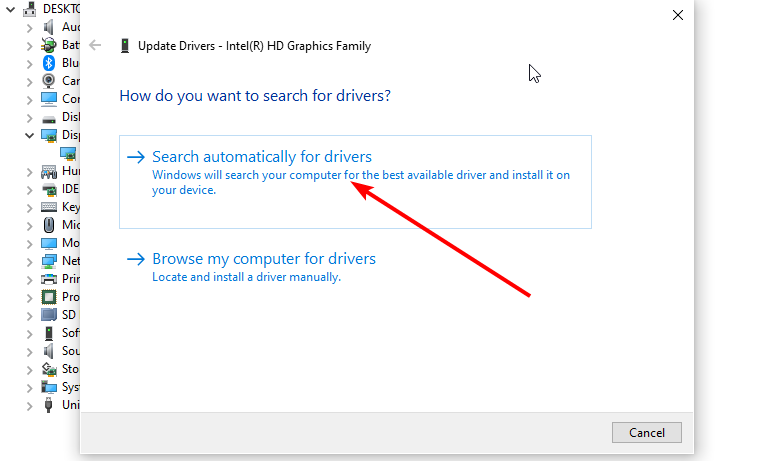Choose 'Search automatically for drivers'
Image resolution: width=775 pixels, height=461 pixels.
tap(355, 182)
